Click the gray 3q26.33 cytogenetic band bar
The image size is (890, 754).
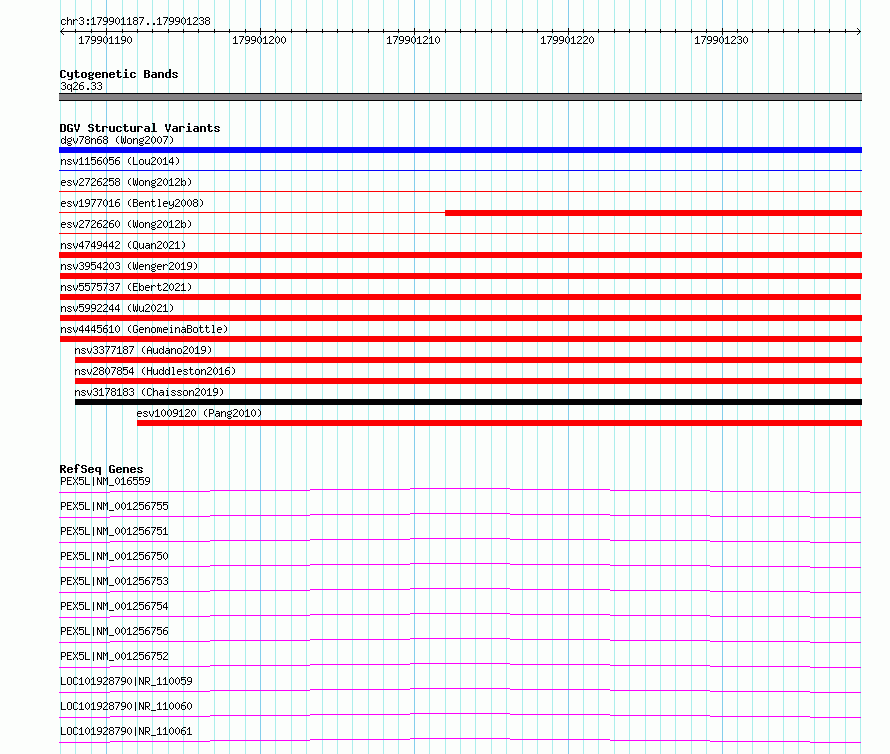pos(460,97)
